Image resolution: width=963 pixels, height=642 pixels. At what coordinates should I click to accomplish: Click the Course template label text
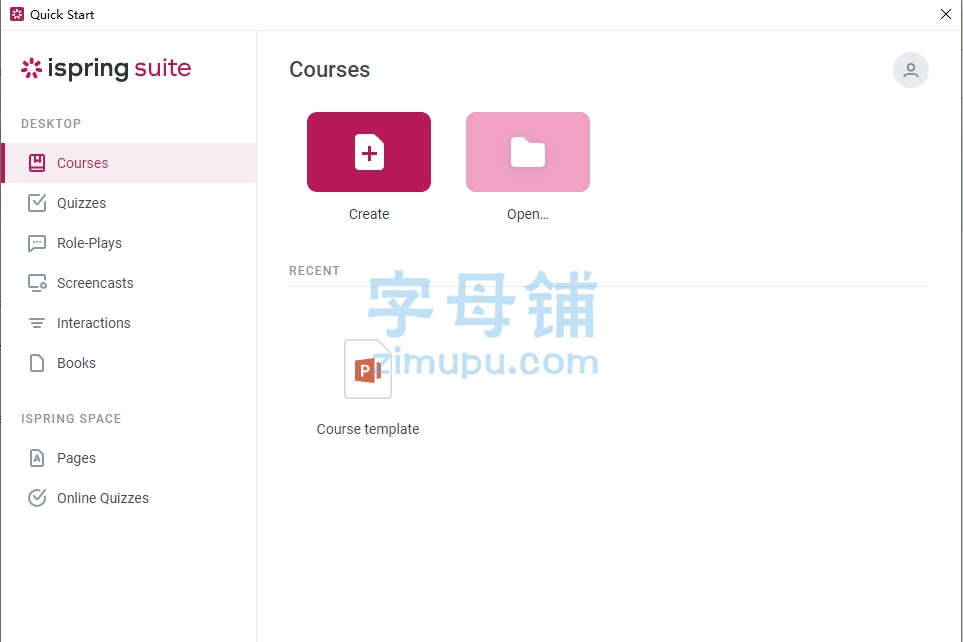pyautogui.click(x=368, y=429)
